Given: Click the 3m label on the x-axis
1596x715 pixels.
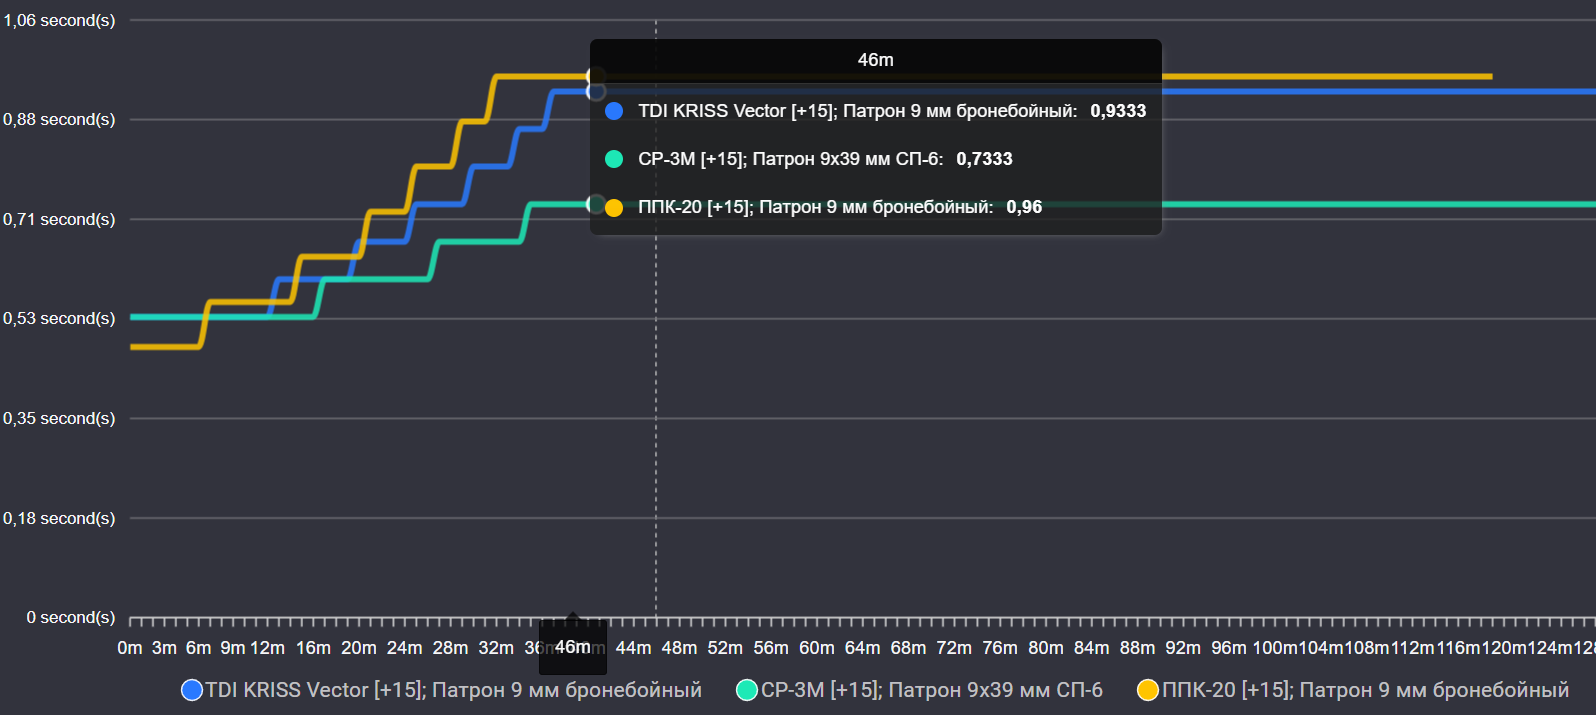Looking at the screenshot, I should 164,648.
